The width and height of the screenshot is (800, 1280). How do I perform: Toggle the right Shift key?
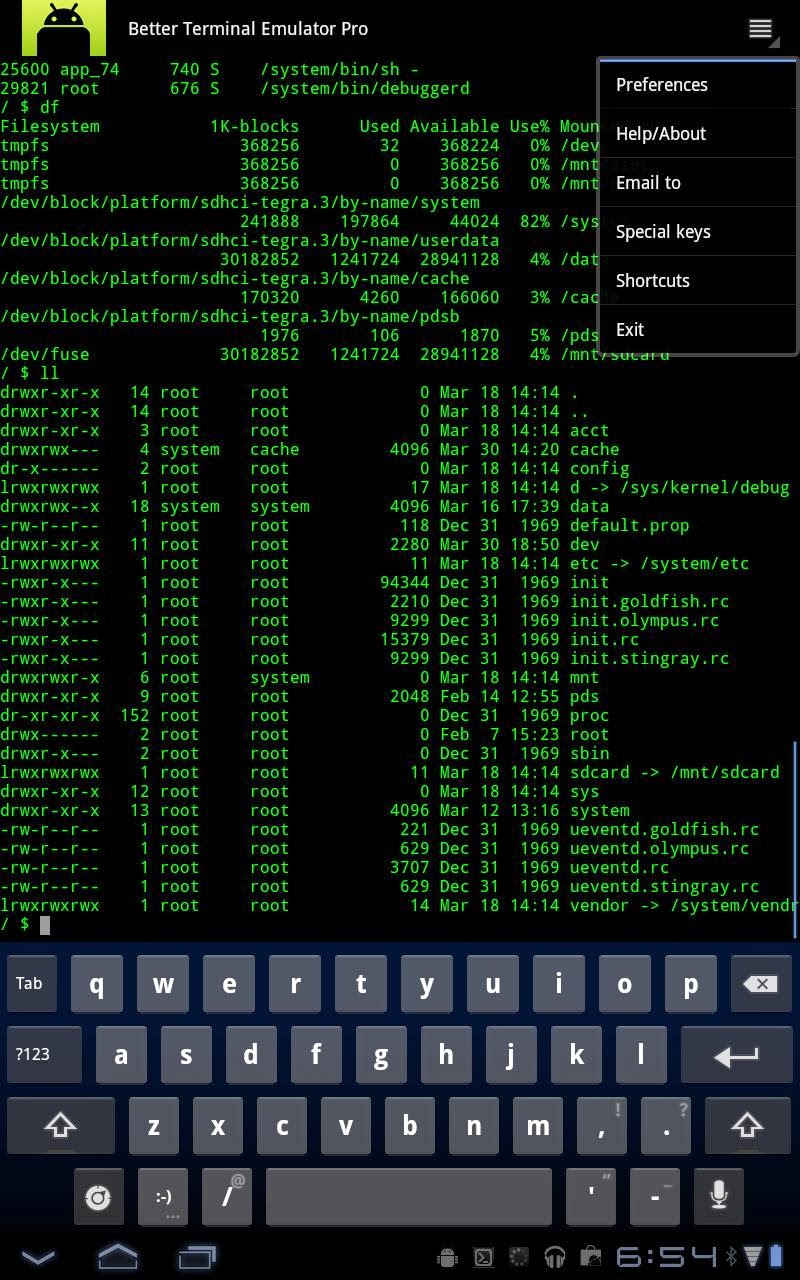(x=747, y=1126)
